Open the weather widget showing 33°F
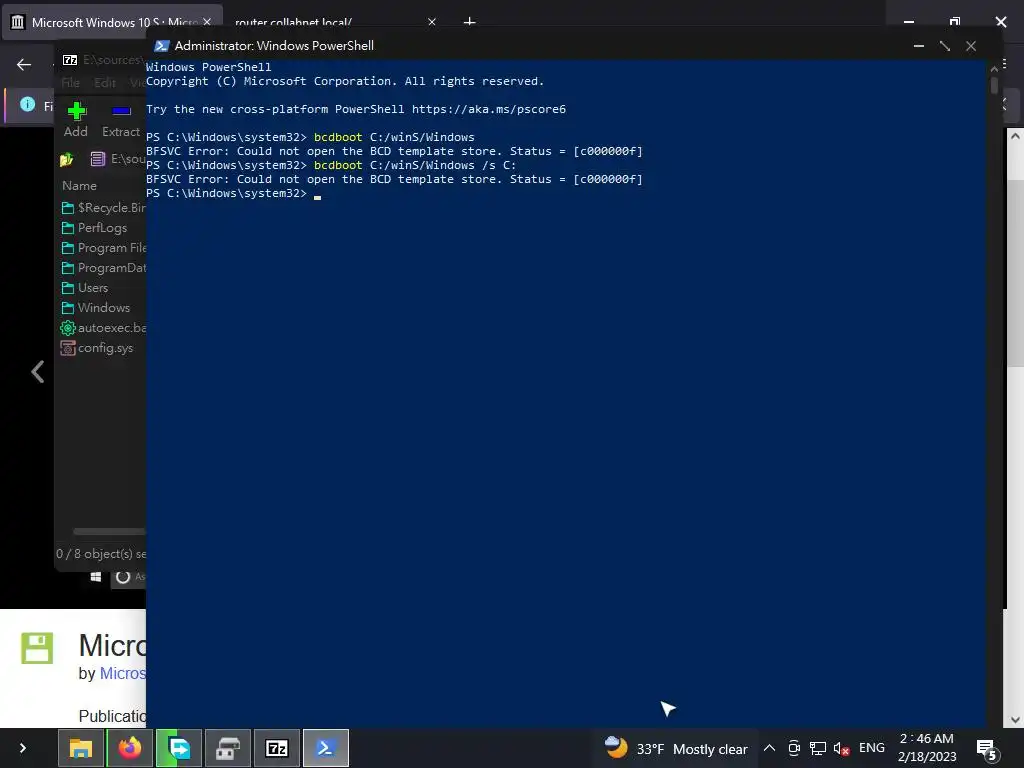1024x768 pixels. pos(676,748)
